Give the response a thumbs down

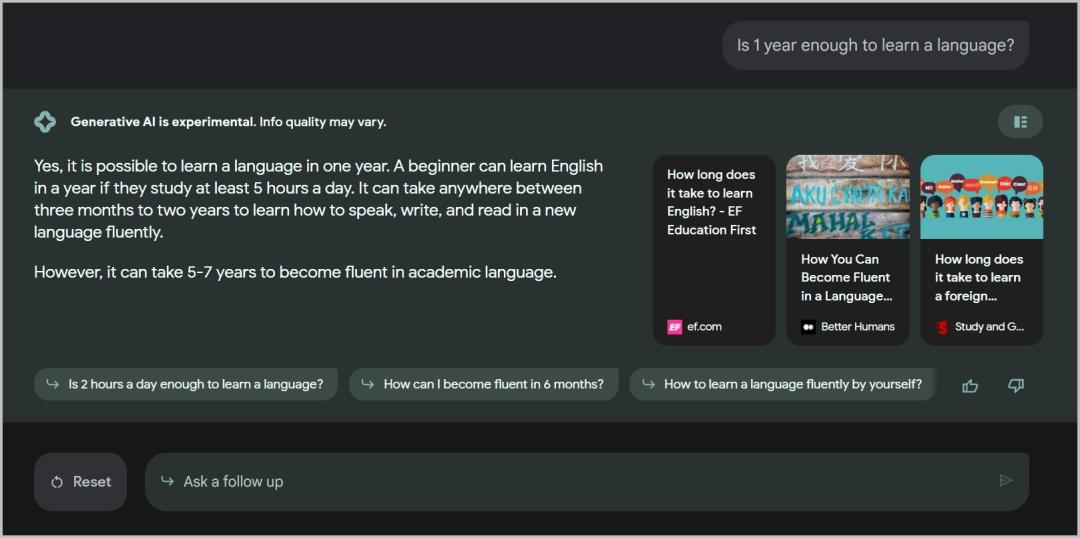coord(1016,385)
